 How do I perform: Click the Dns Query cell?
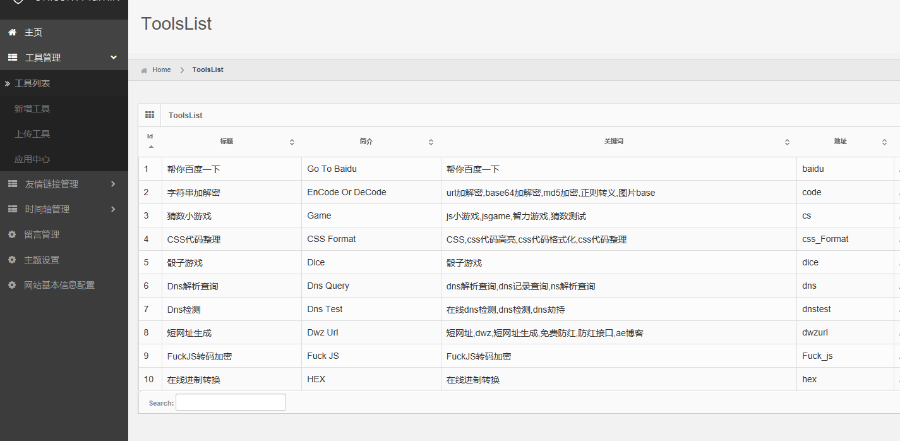coord(371,287)
